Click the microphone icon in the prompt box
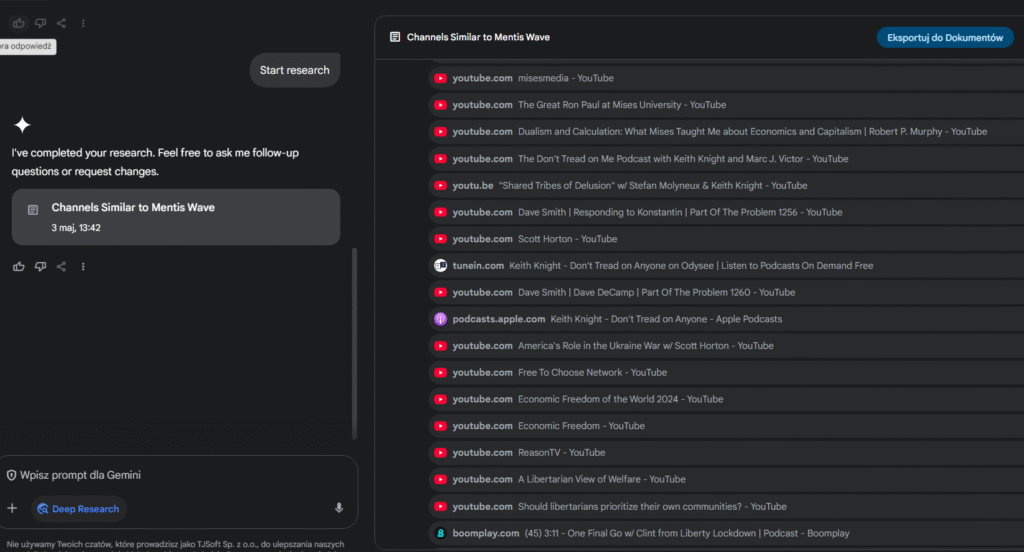The height and width of the screenshot is (552, 1024). 339,508
